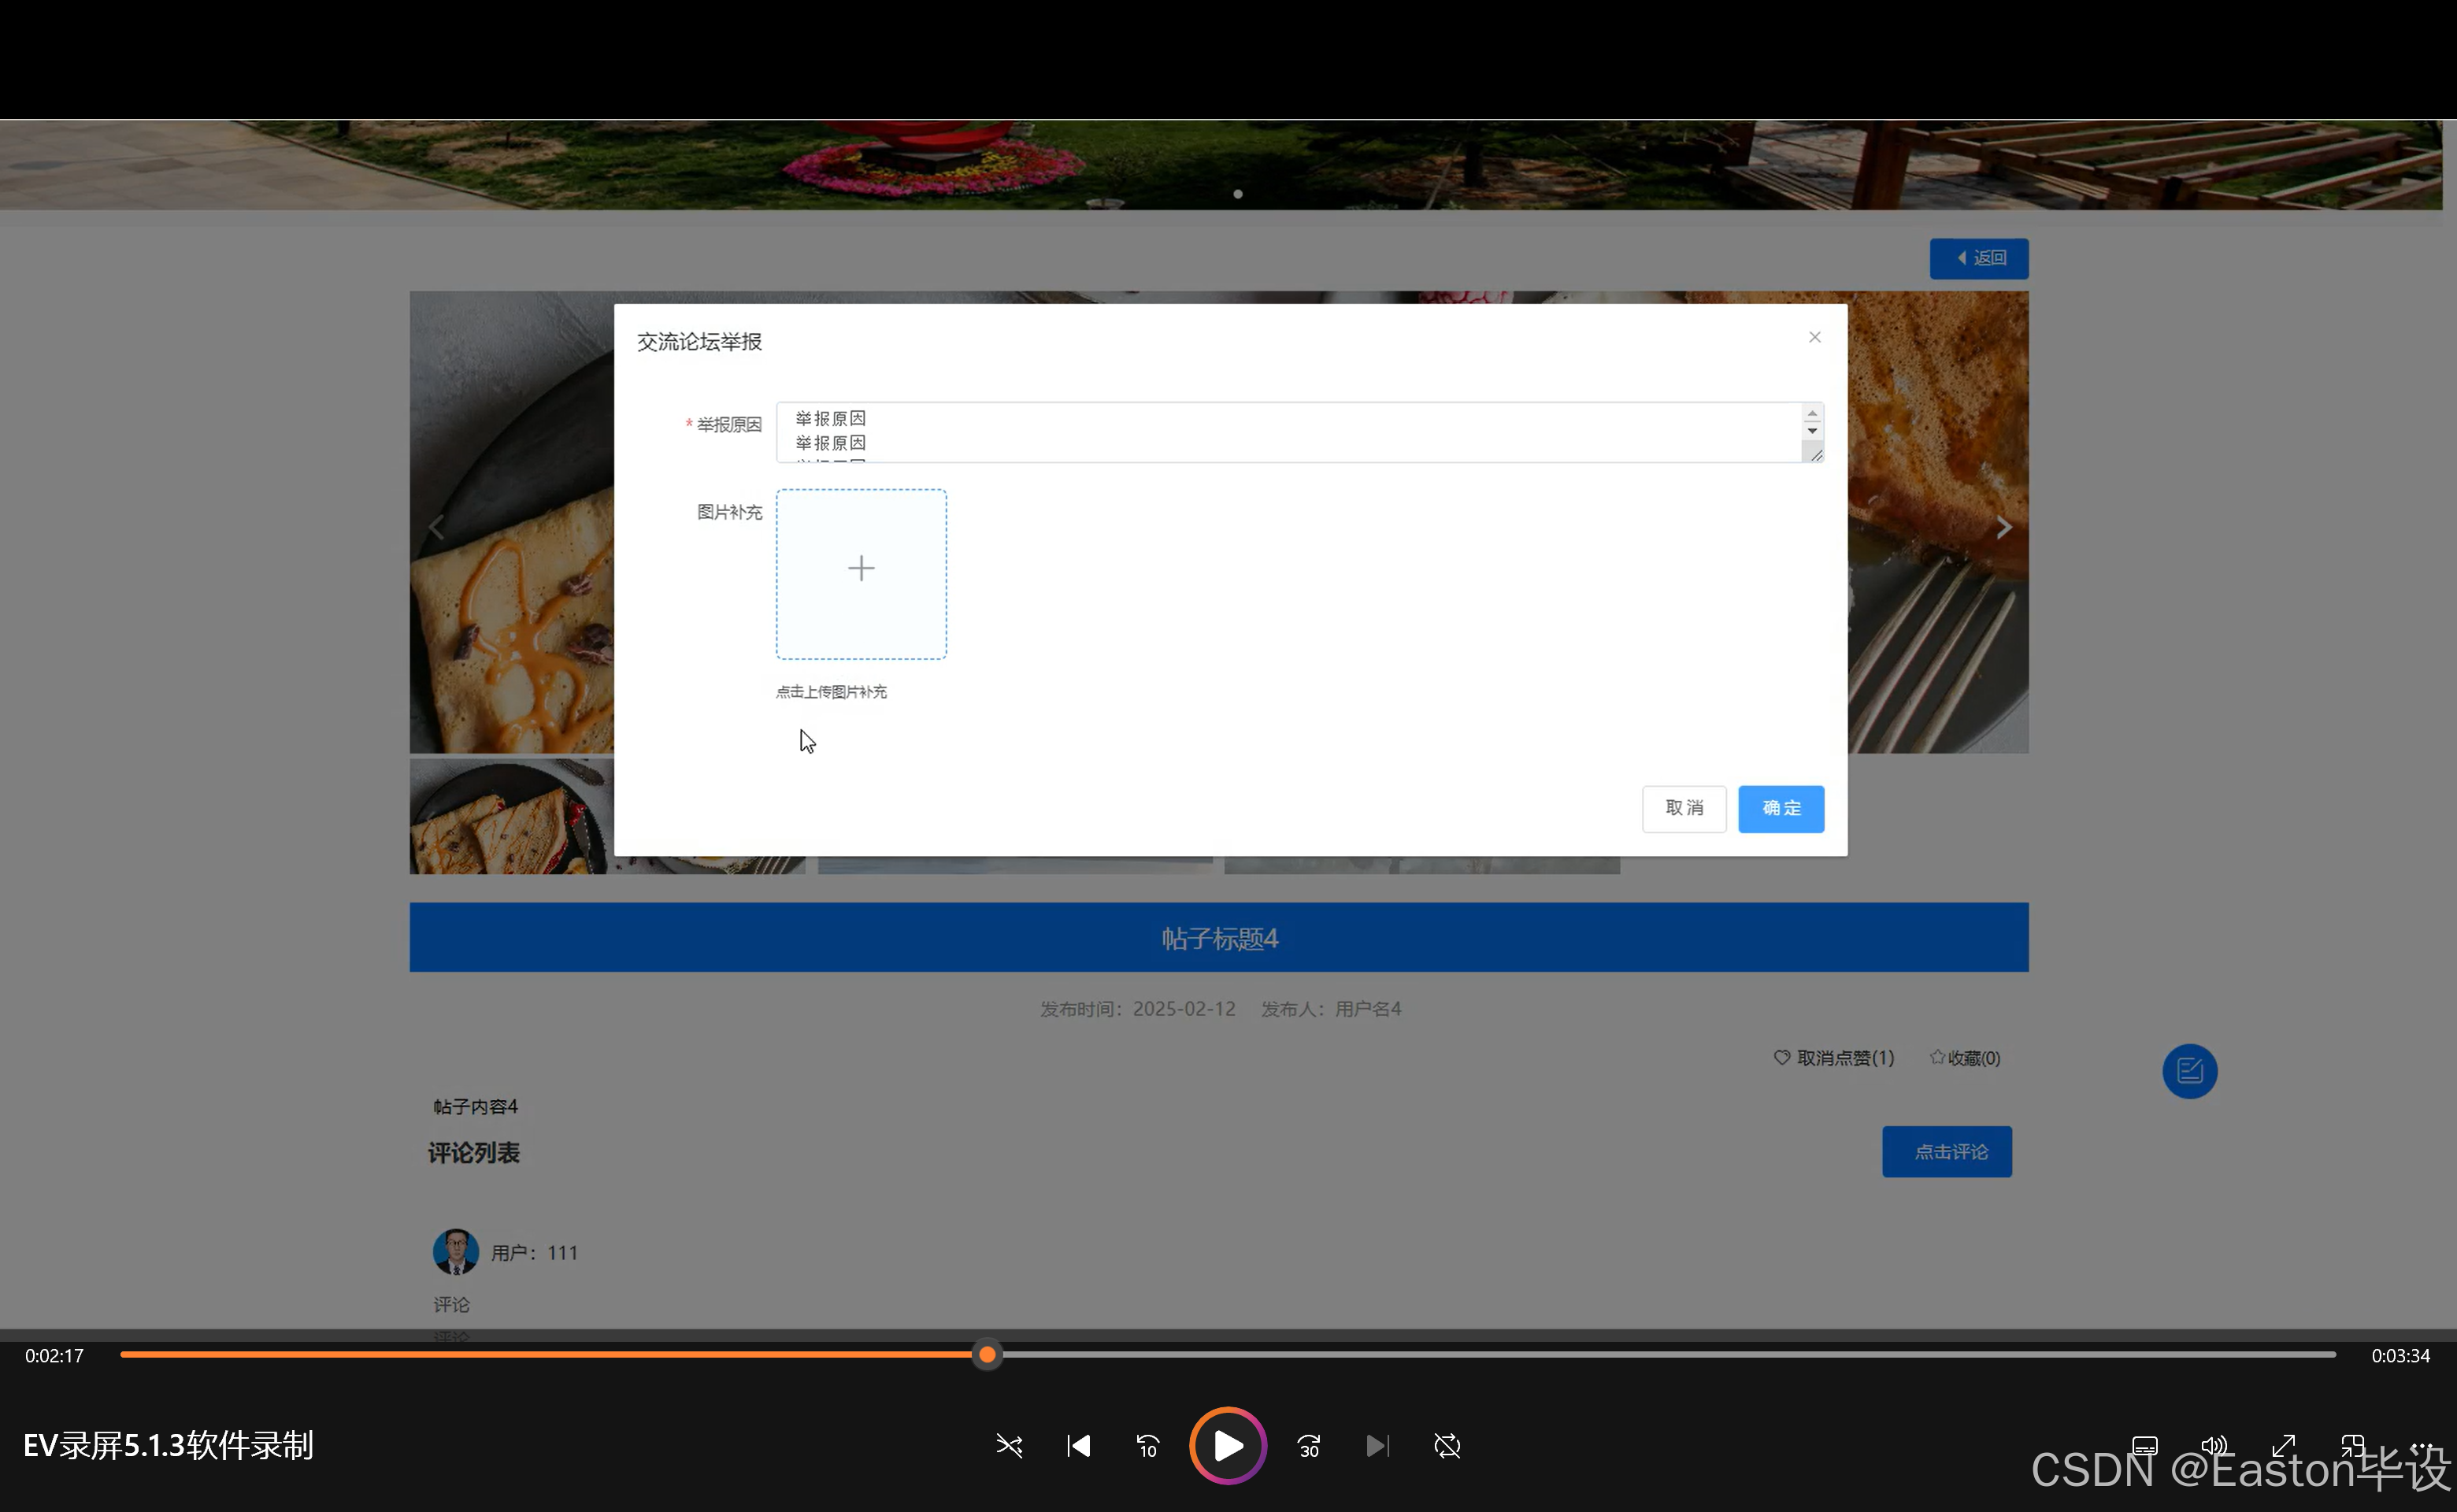Image resolution: width=2457 pixels, height=1512 pixels.
Task: Click the 图片补充 field label
Action: coord(729,512)
